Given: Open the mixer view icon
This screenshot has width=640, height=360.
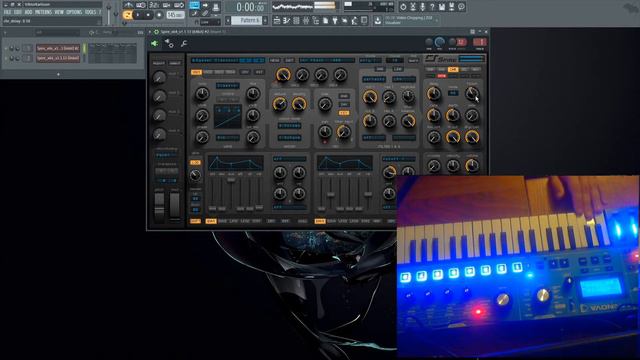Looking at the screenshot, I should point(306,20).
